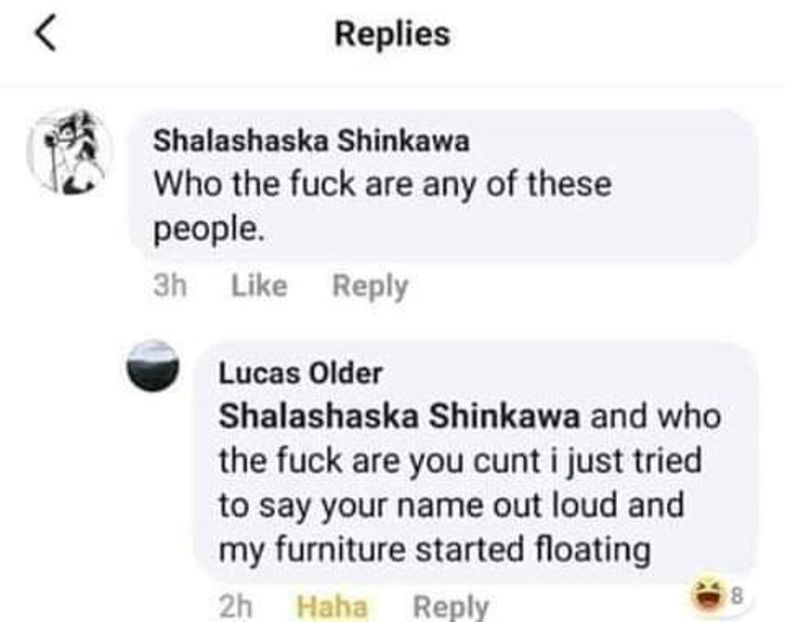Toggle the Haha reaction on Lucas Older's reply
785x622 pixels.
tap(332, 606)
